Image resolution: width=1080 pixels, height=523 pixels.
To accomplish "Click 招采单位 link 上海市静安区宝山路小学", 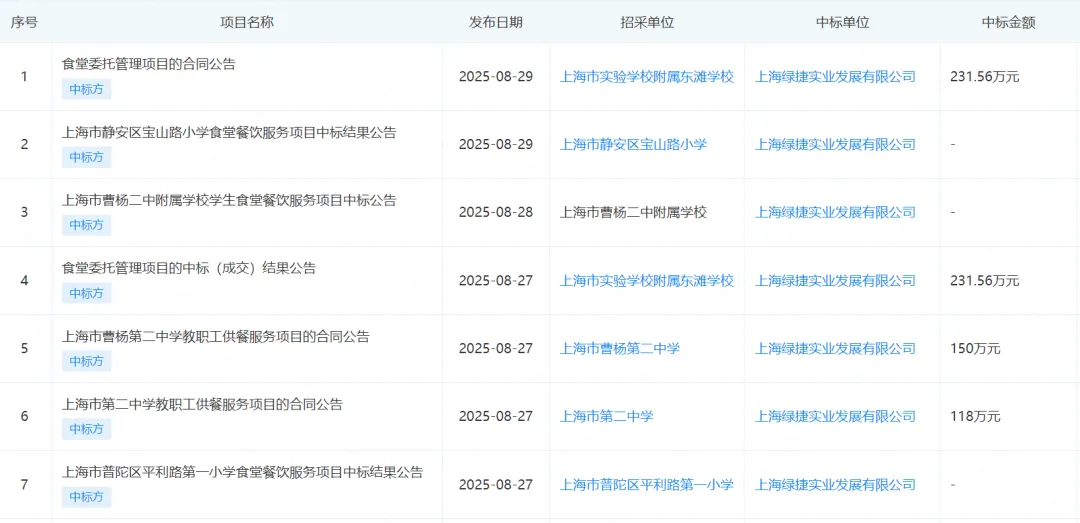I will tap(633, 144).
